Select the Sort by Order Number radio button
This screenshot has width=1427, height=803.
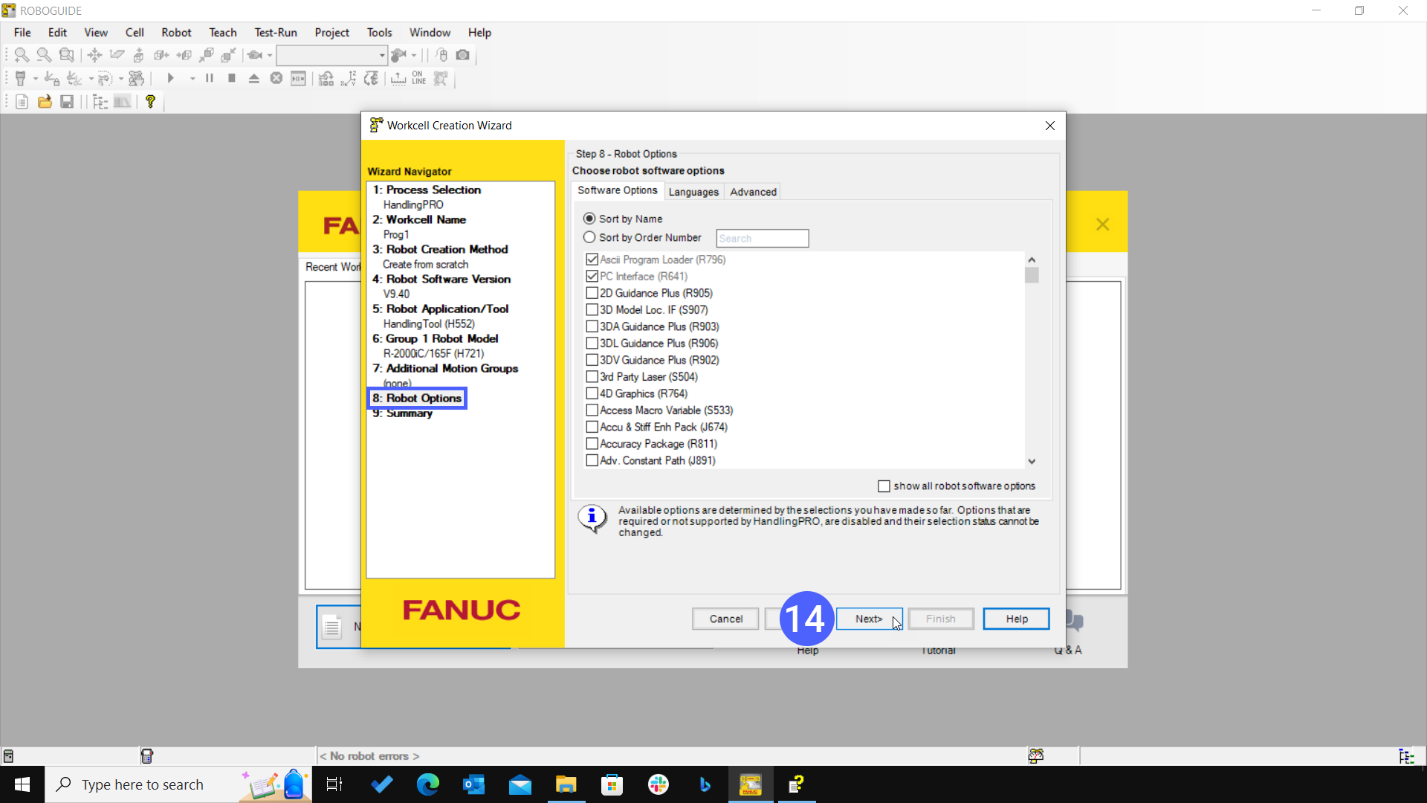589,237
